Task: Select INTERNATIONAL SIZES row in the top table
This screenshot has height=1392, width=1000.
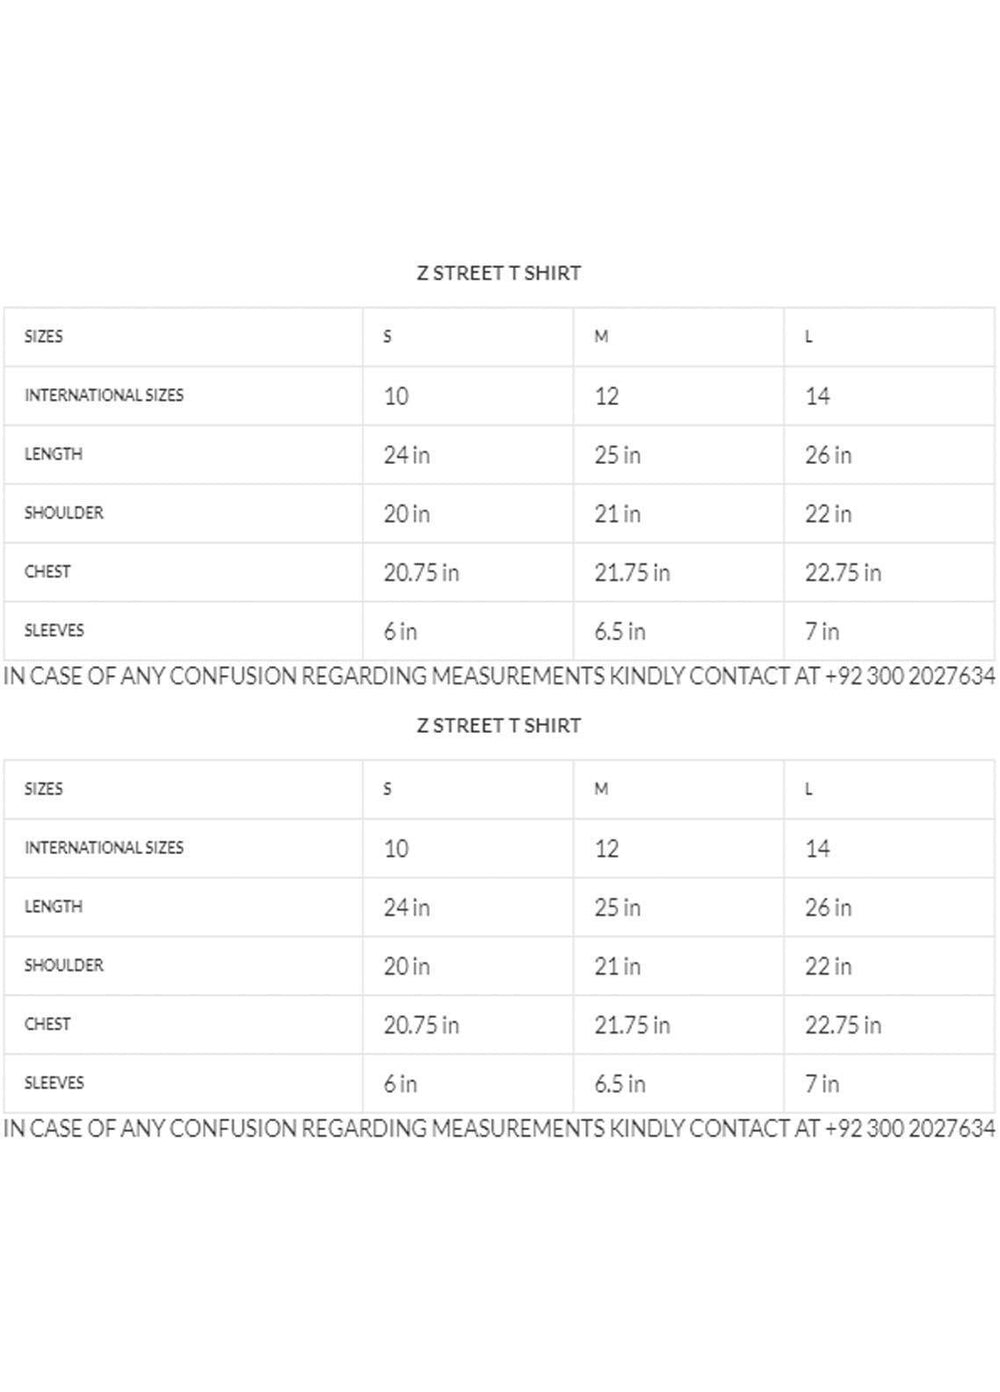Action: (498, 396)
